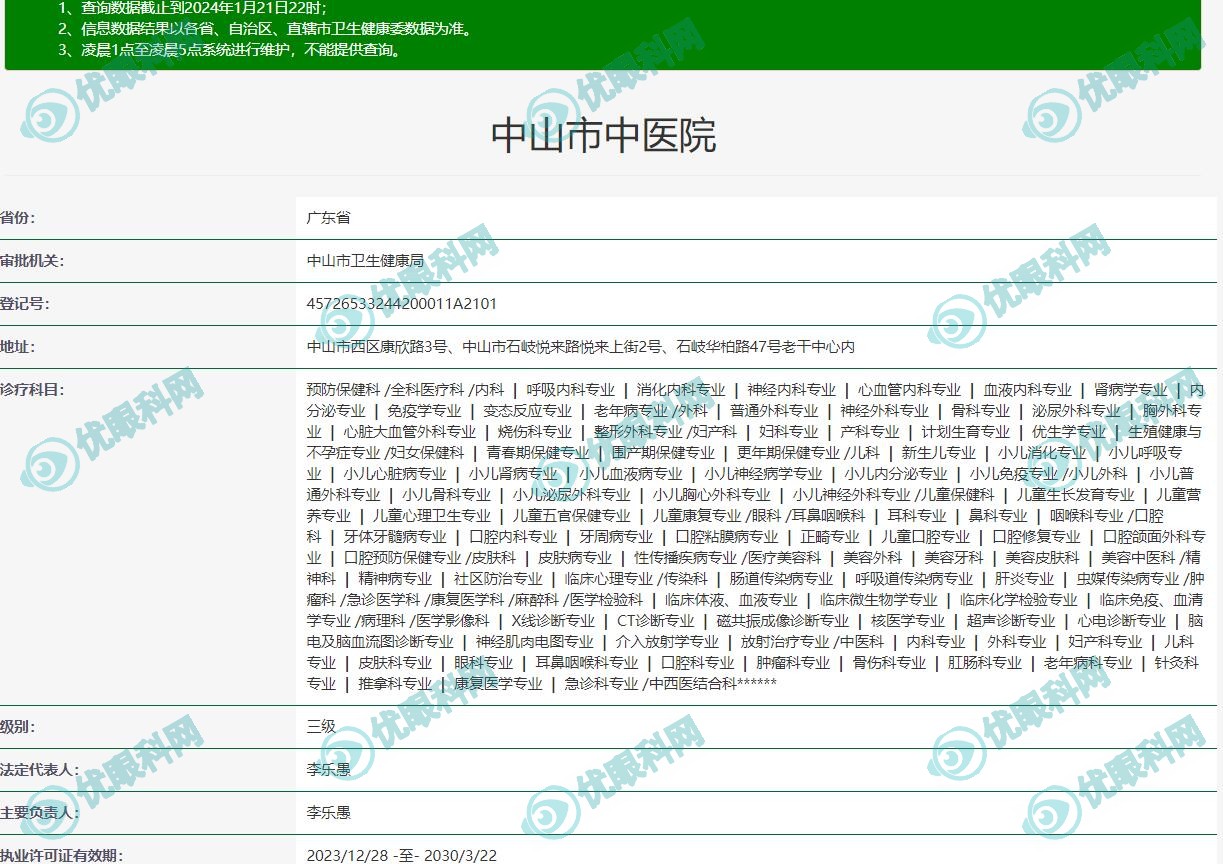
Task: Click 李乐愚 in the 法定代表人 row
Action: pyautogui.click(x=328, y=770)
